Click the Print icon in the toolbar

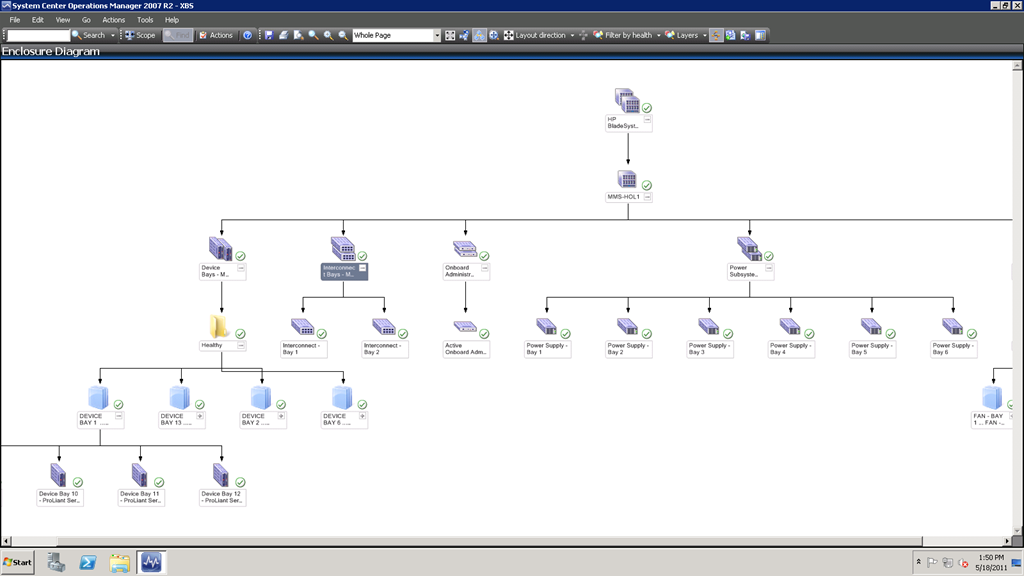pyautogui.click(x=284, y=35)
